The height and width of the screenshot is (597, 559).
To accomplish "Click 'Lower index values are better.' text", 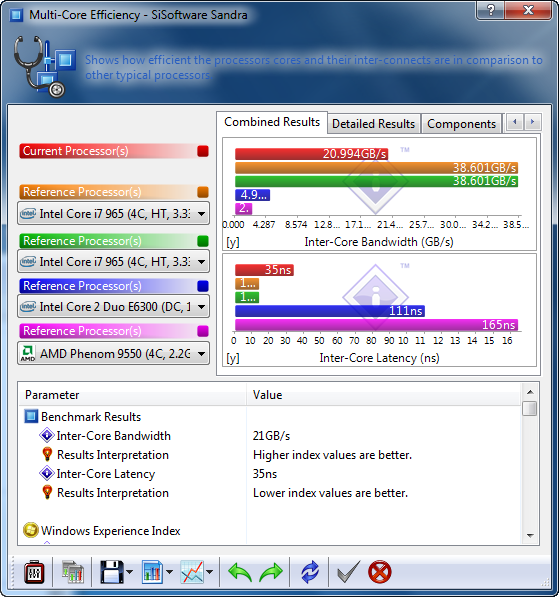I will [x=331, y=493].
